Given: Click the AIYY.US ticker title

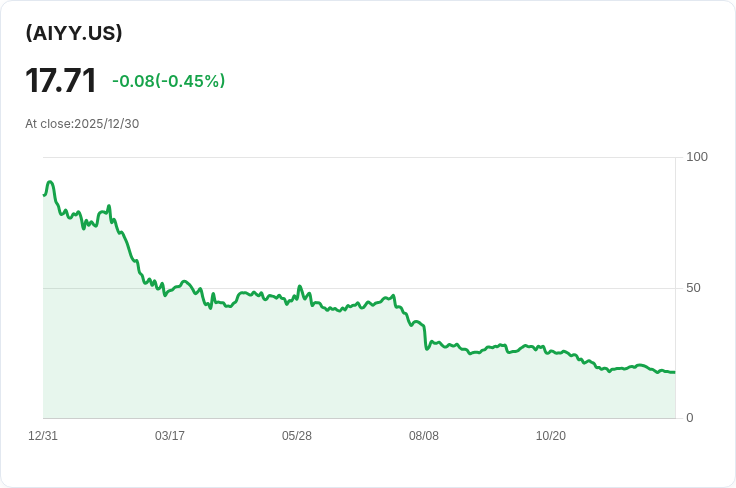Looking at the screenshot, I should click(74, 33).
